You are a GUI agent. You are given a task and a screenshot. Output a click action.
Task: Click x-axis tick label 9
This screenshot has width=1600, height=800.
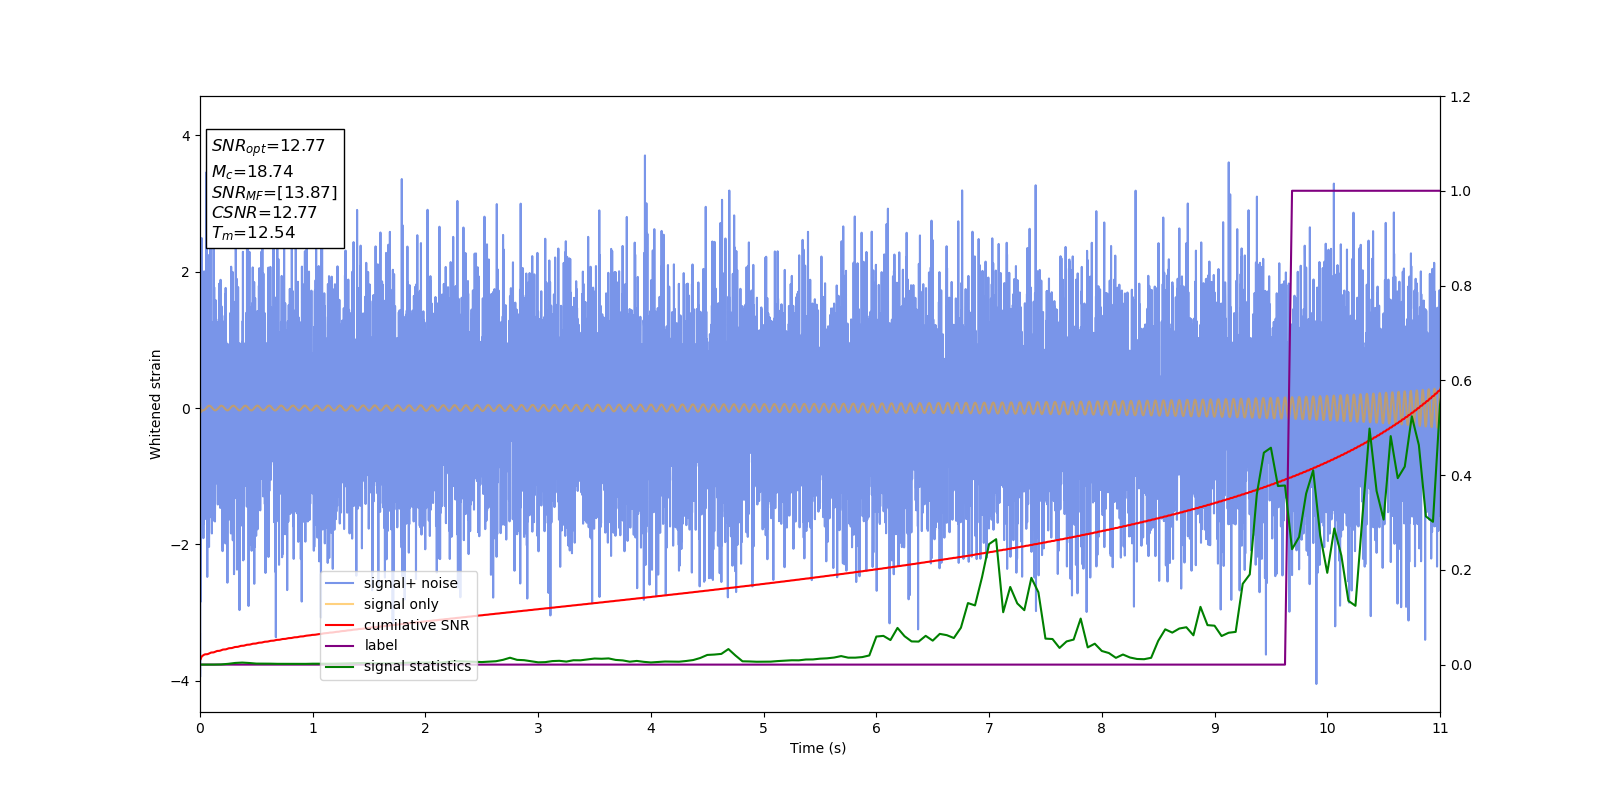[1215, 728]
